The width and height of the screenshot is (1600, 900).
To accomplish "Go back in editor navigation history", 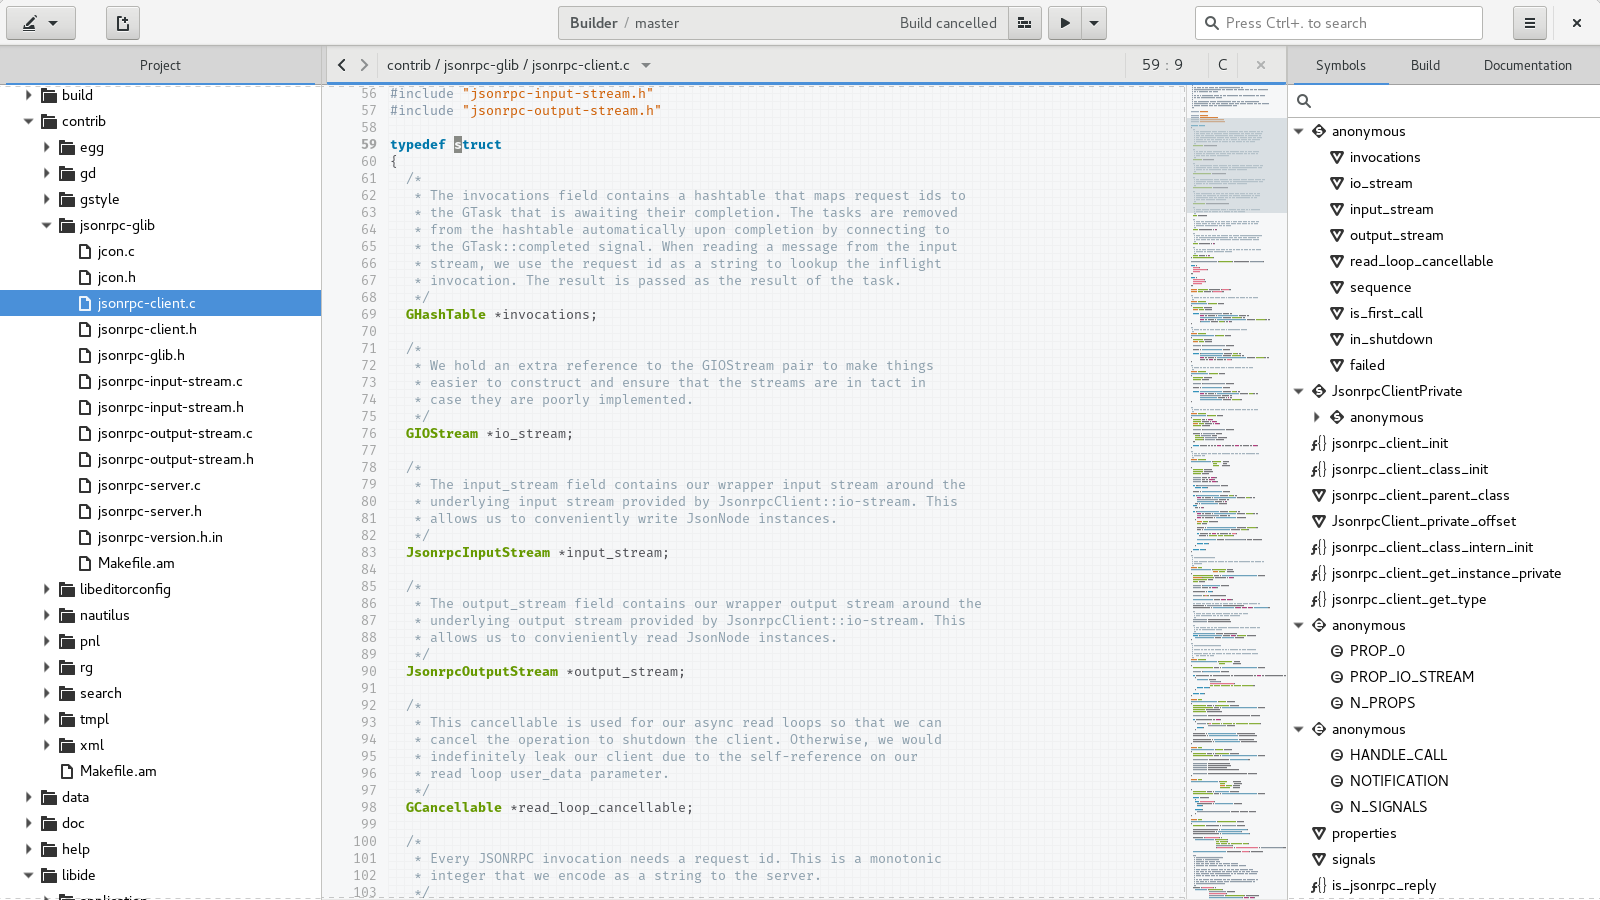I will [x=342, y=65].
